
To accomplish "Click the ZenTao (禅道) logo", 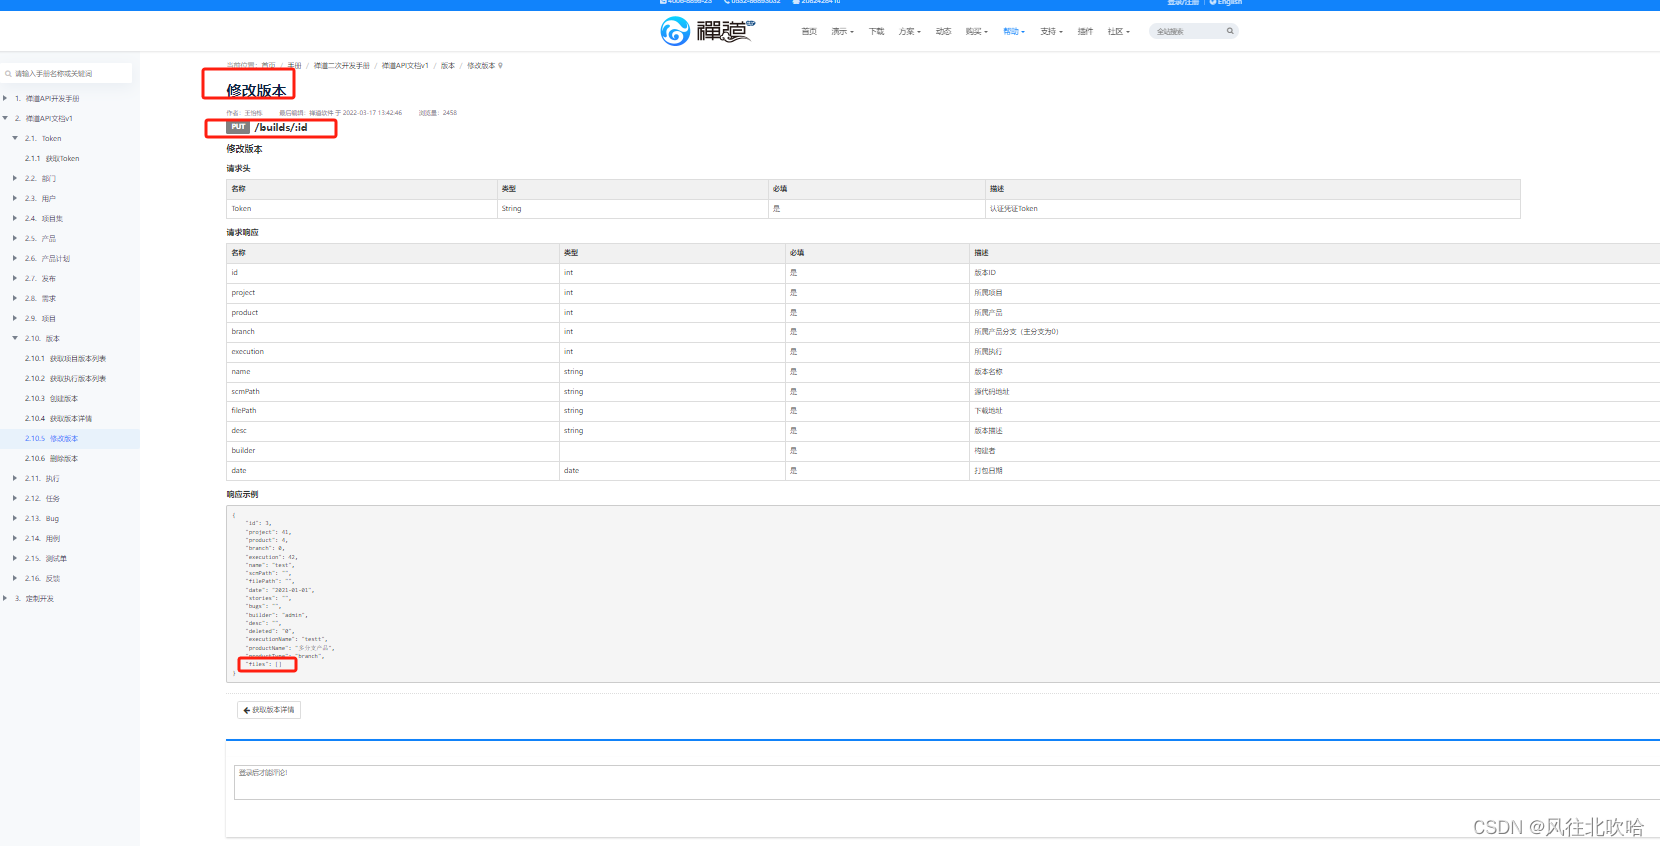I will tap(706, 31).
